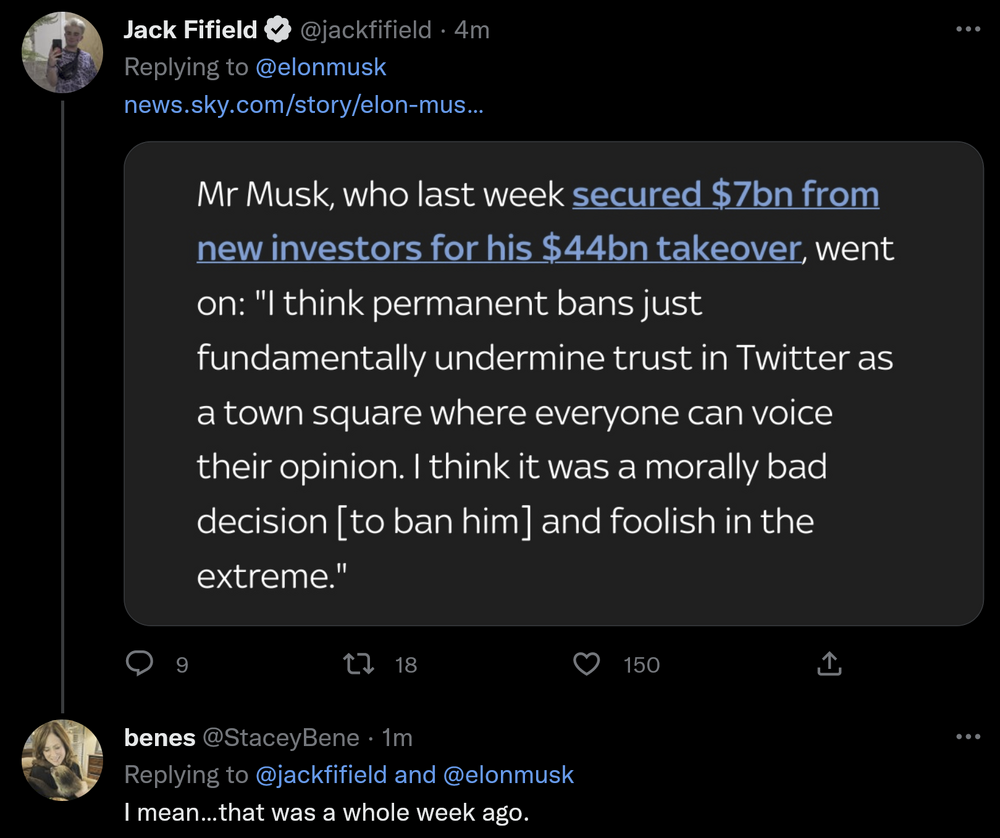
Task: Open the more options menu on Jack Fifield's tweet
Action: click(x=968, y=30)
